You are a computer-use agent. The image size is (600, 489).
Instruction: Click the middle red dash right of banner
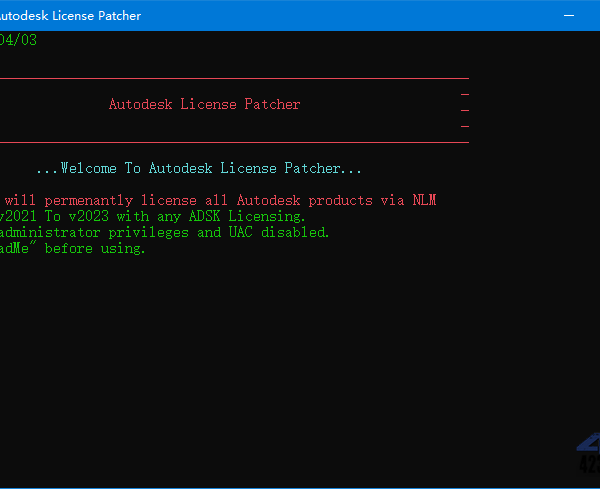coord(464,110)
